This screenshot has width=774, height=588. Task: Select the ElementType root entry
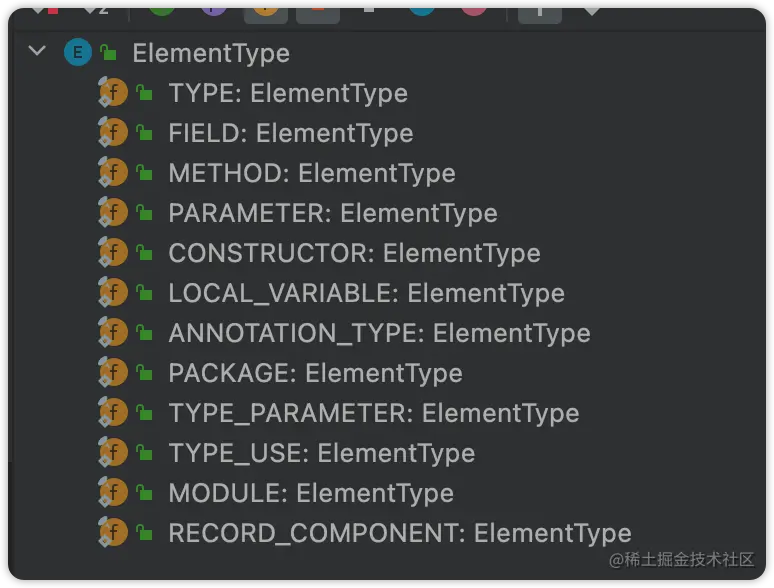click(x=210, y=53)
